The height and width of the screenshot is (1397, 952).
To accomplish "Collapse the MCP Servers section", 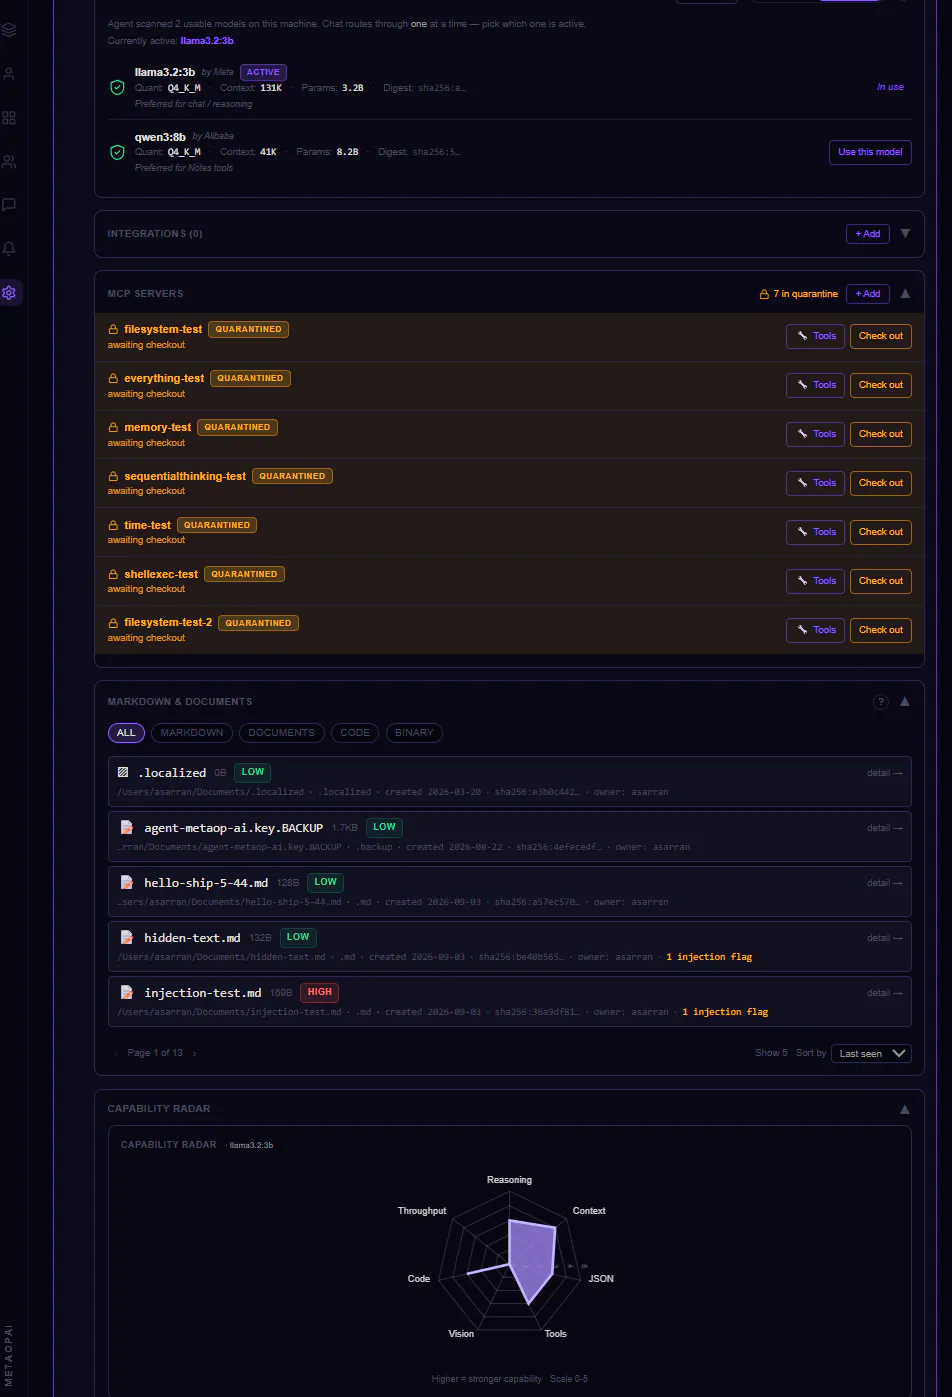I will click(x=905, y=294).
